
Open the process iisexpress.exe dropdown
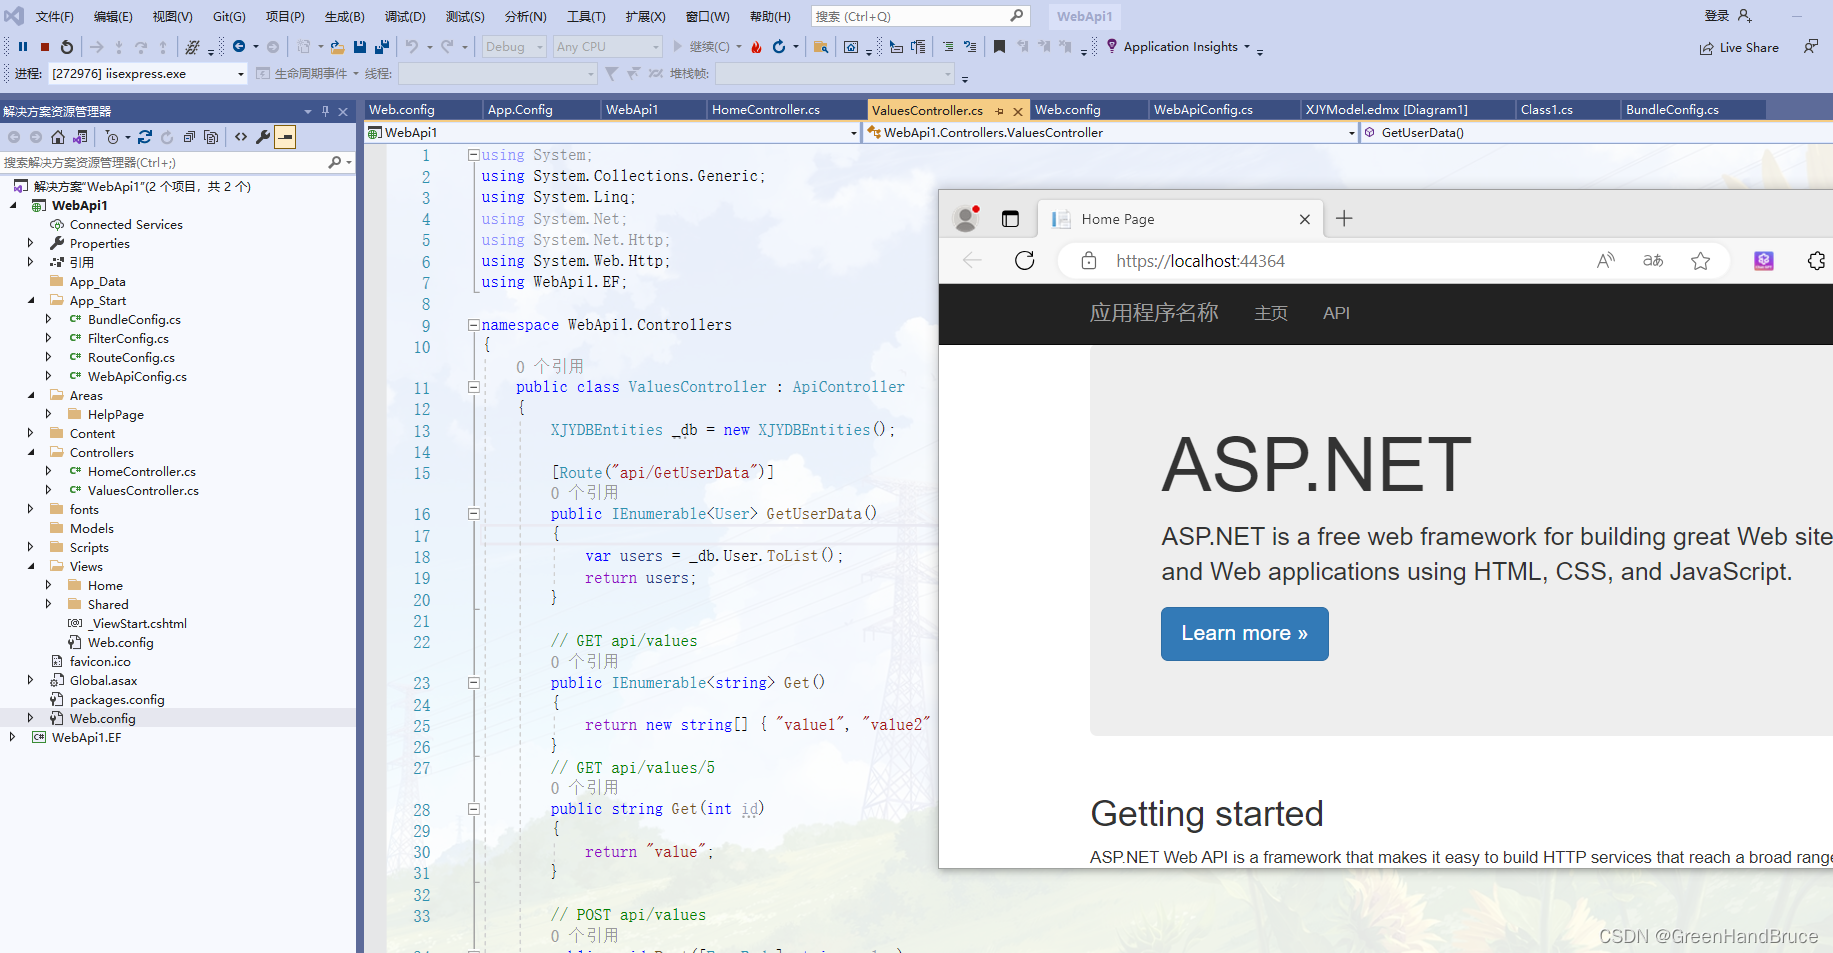coord(148,74)
